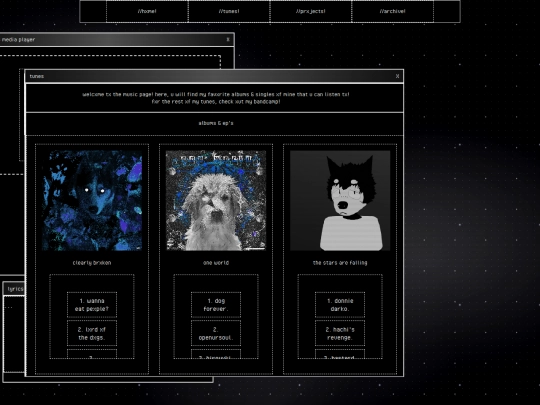The image size is (540, 405).
Task: Click the 'clearly broken' album title
Action: point(92,263)
